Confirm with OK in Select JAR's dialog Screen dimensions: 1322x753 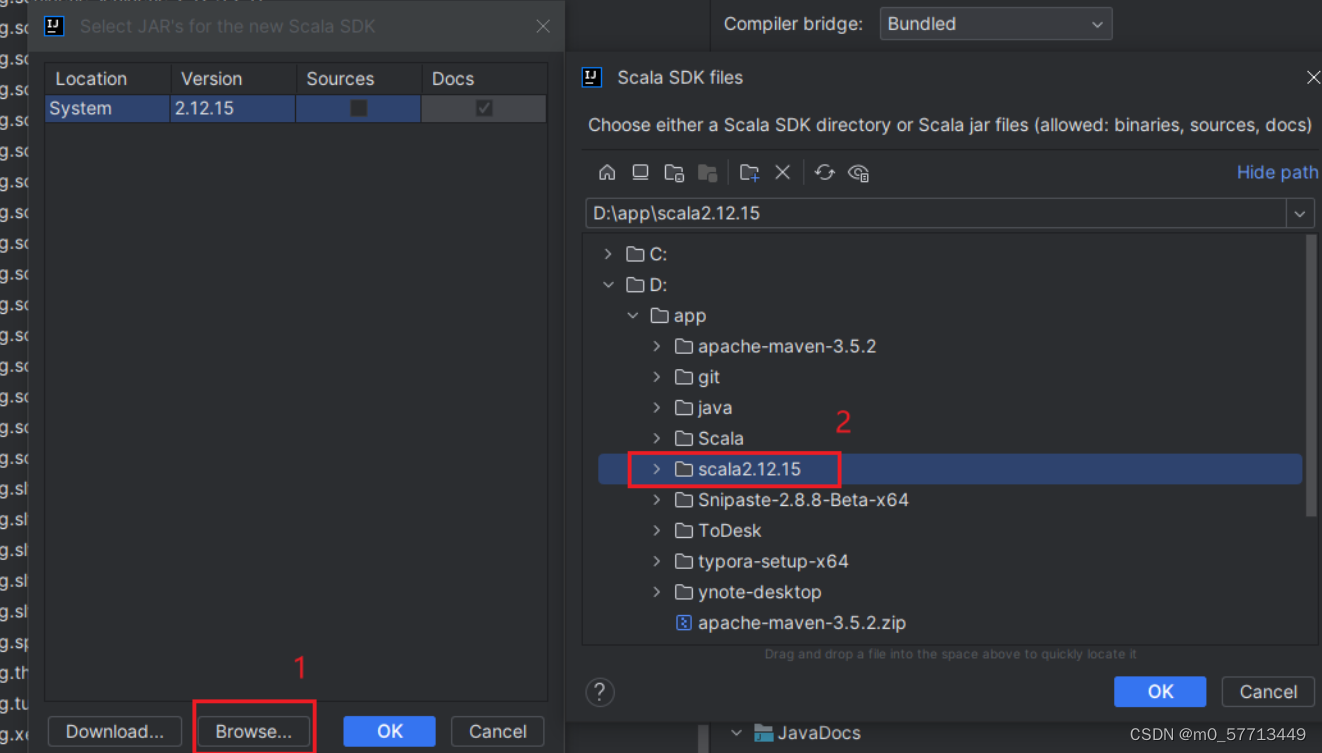point(390,731)
